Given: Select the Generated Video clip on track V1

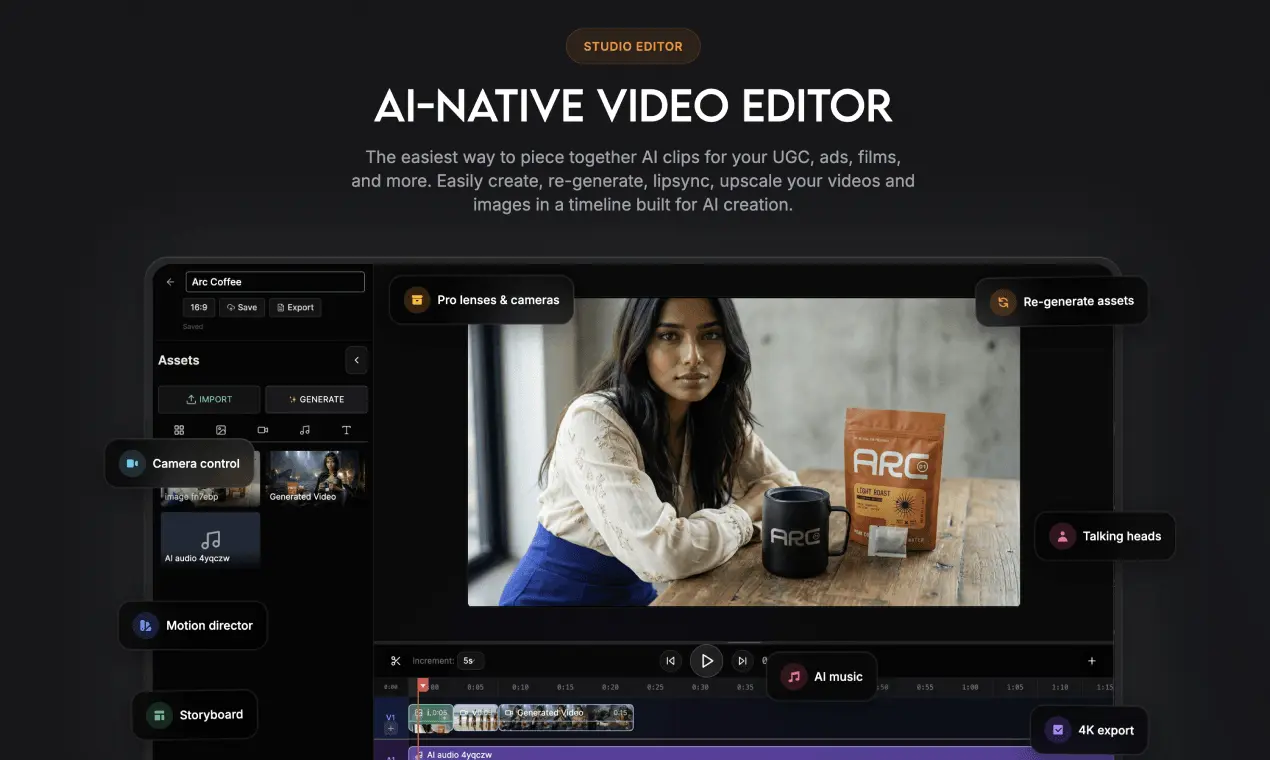Looking at the screenshot, I should pos(566,717).
